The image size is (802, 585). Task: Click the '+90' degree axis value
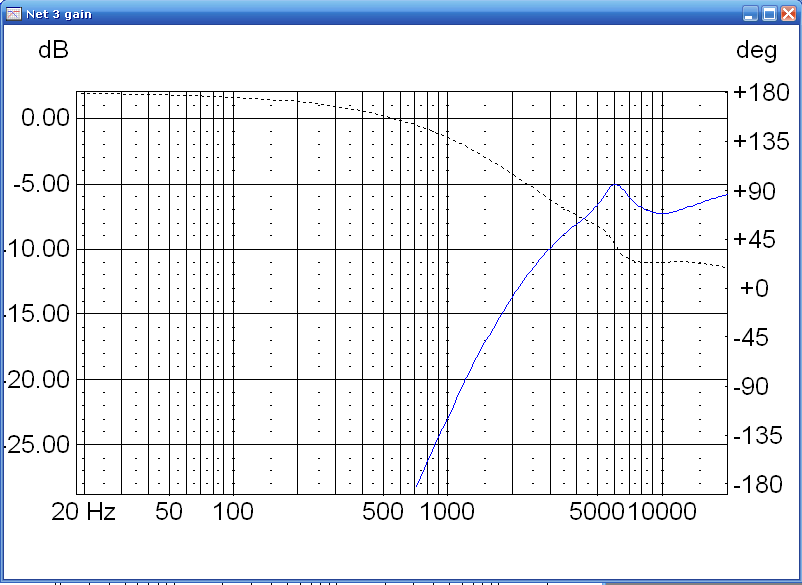(755, 191)
